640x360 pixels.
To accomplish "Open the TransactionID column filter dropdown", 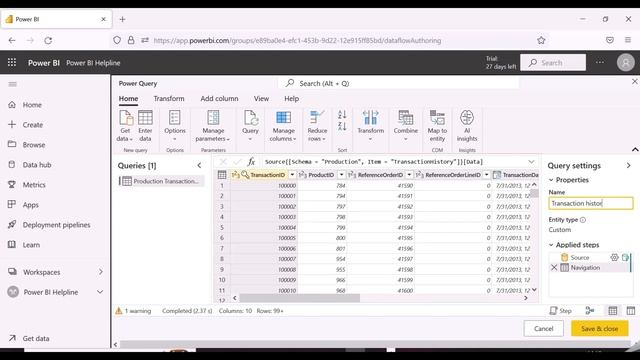I will [x=292, y=175].
